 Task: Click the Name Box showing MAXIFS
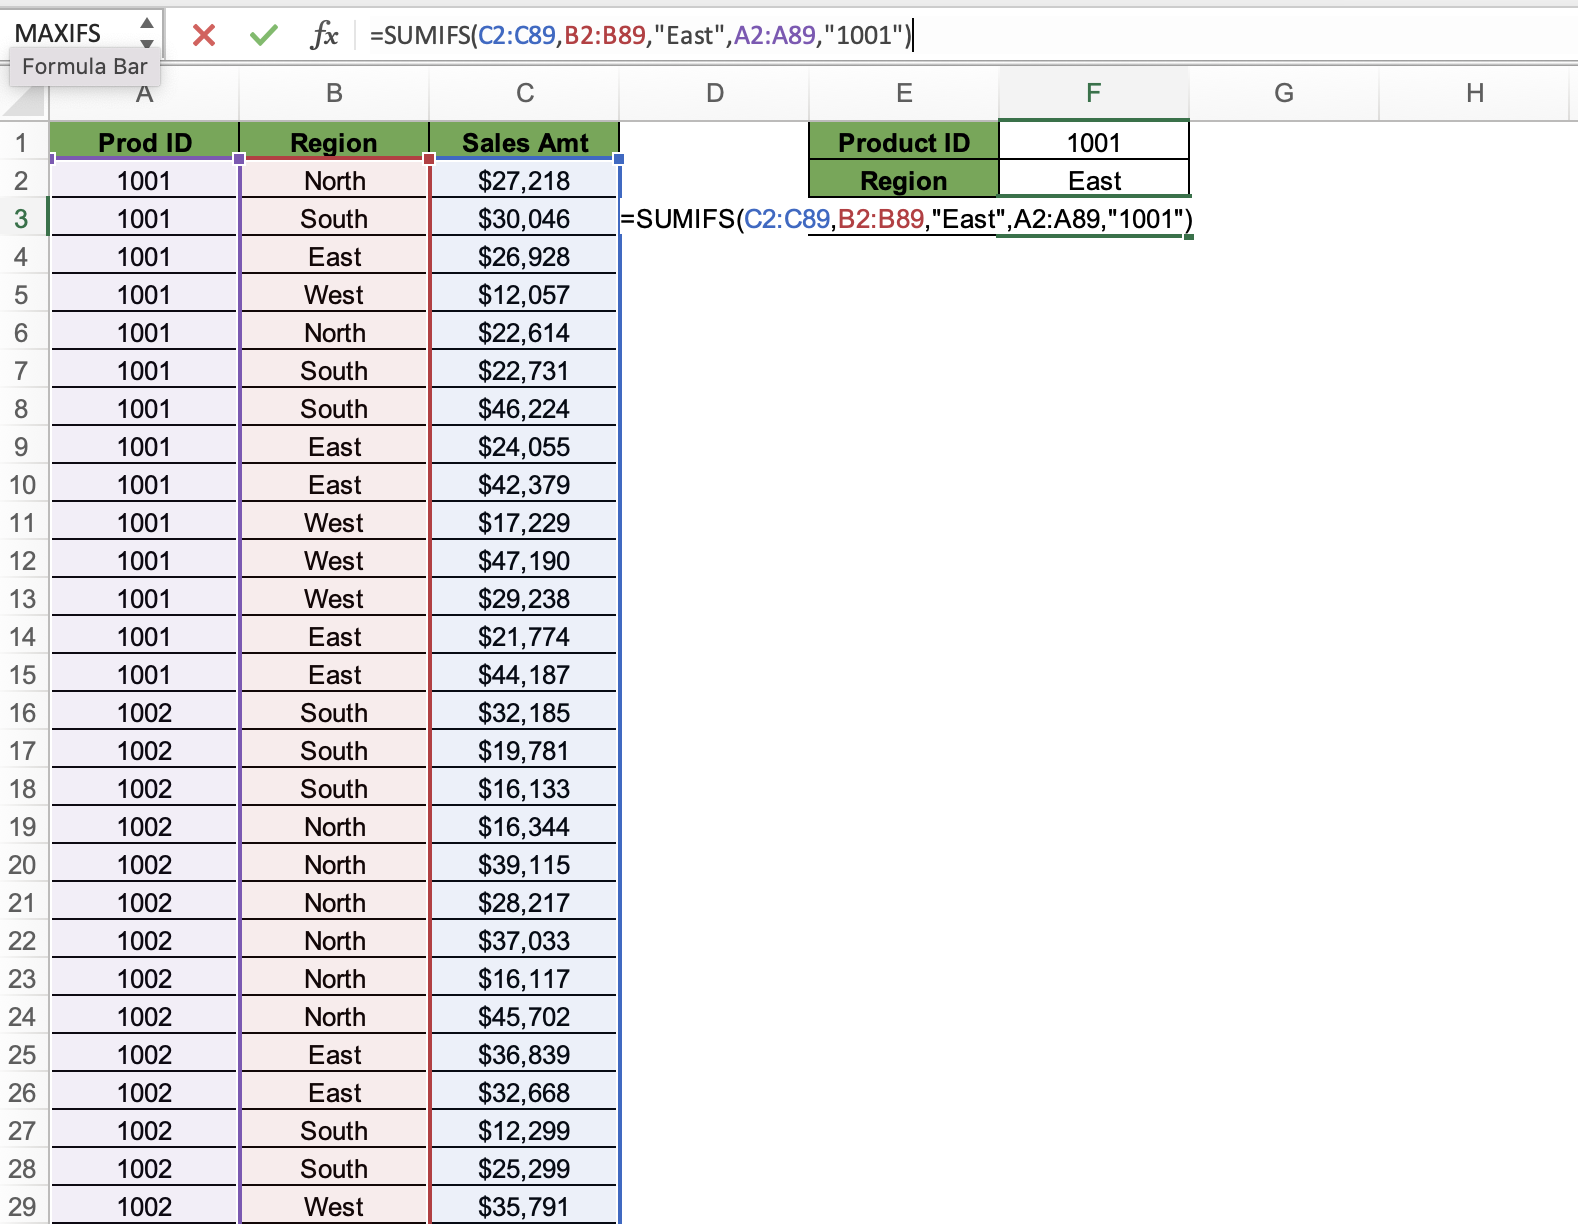coord(70,33)
